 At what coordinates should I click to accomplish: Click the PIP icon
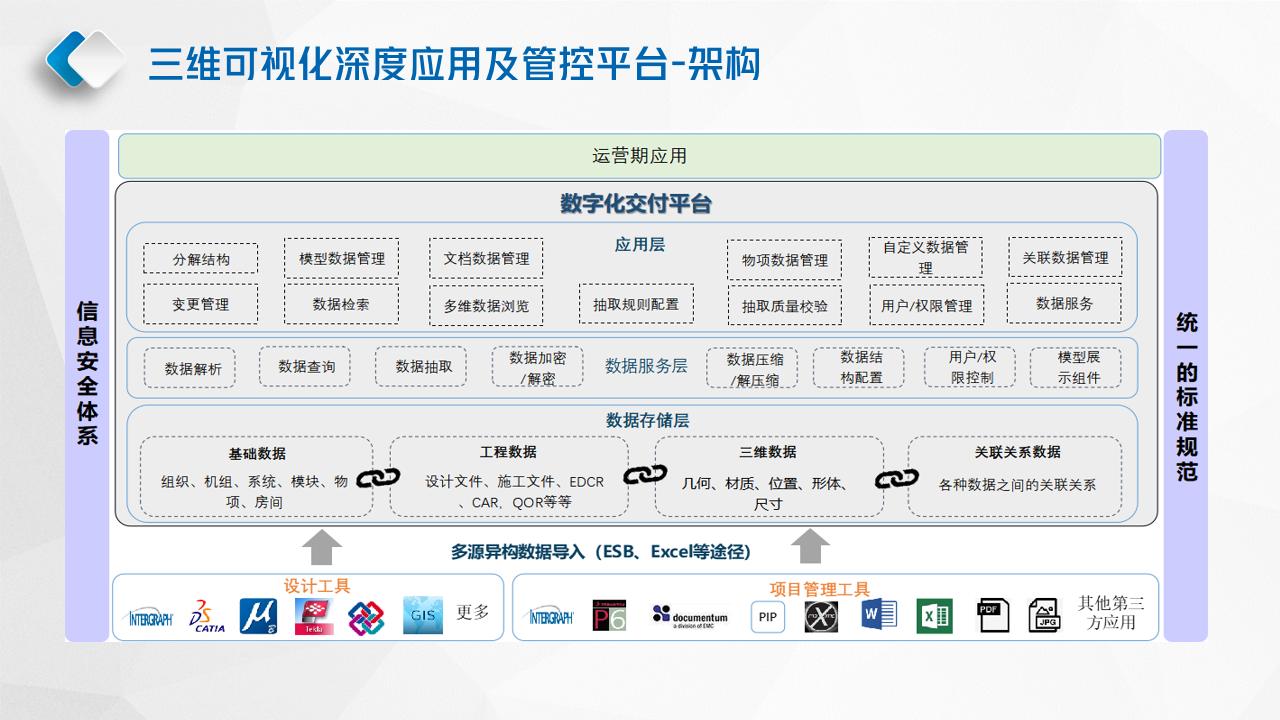click(768, 617)
